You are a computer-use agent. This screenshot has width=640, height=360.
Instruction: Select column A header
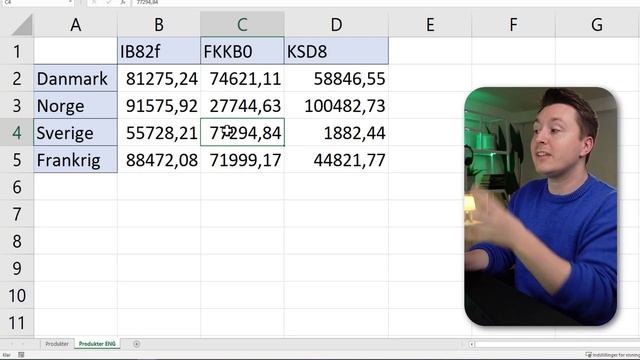[76, 25]
